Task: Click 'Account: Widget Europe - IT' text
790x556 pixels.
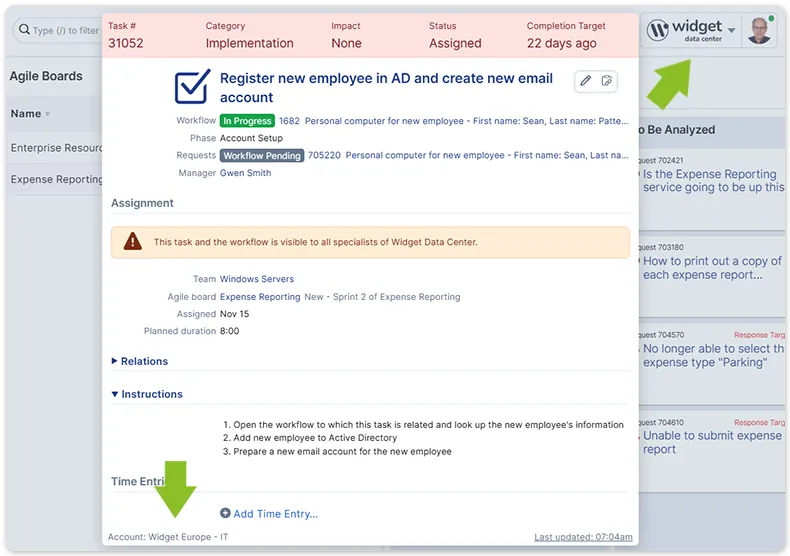Action: (x=168, y=537)
